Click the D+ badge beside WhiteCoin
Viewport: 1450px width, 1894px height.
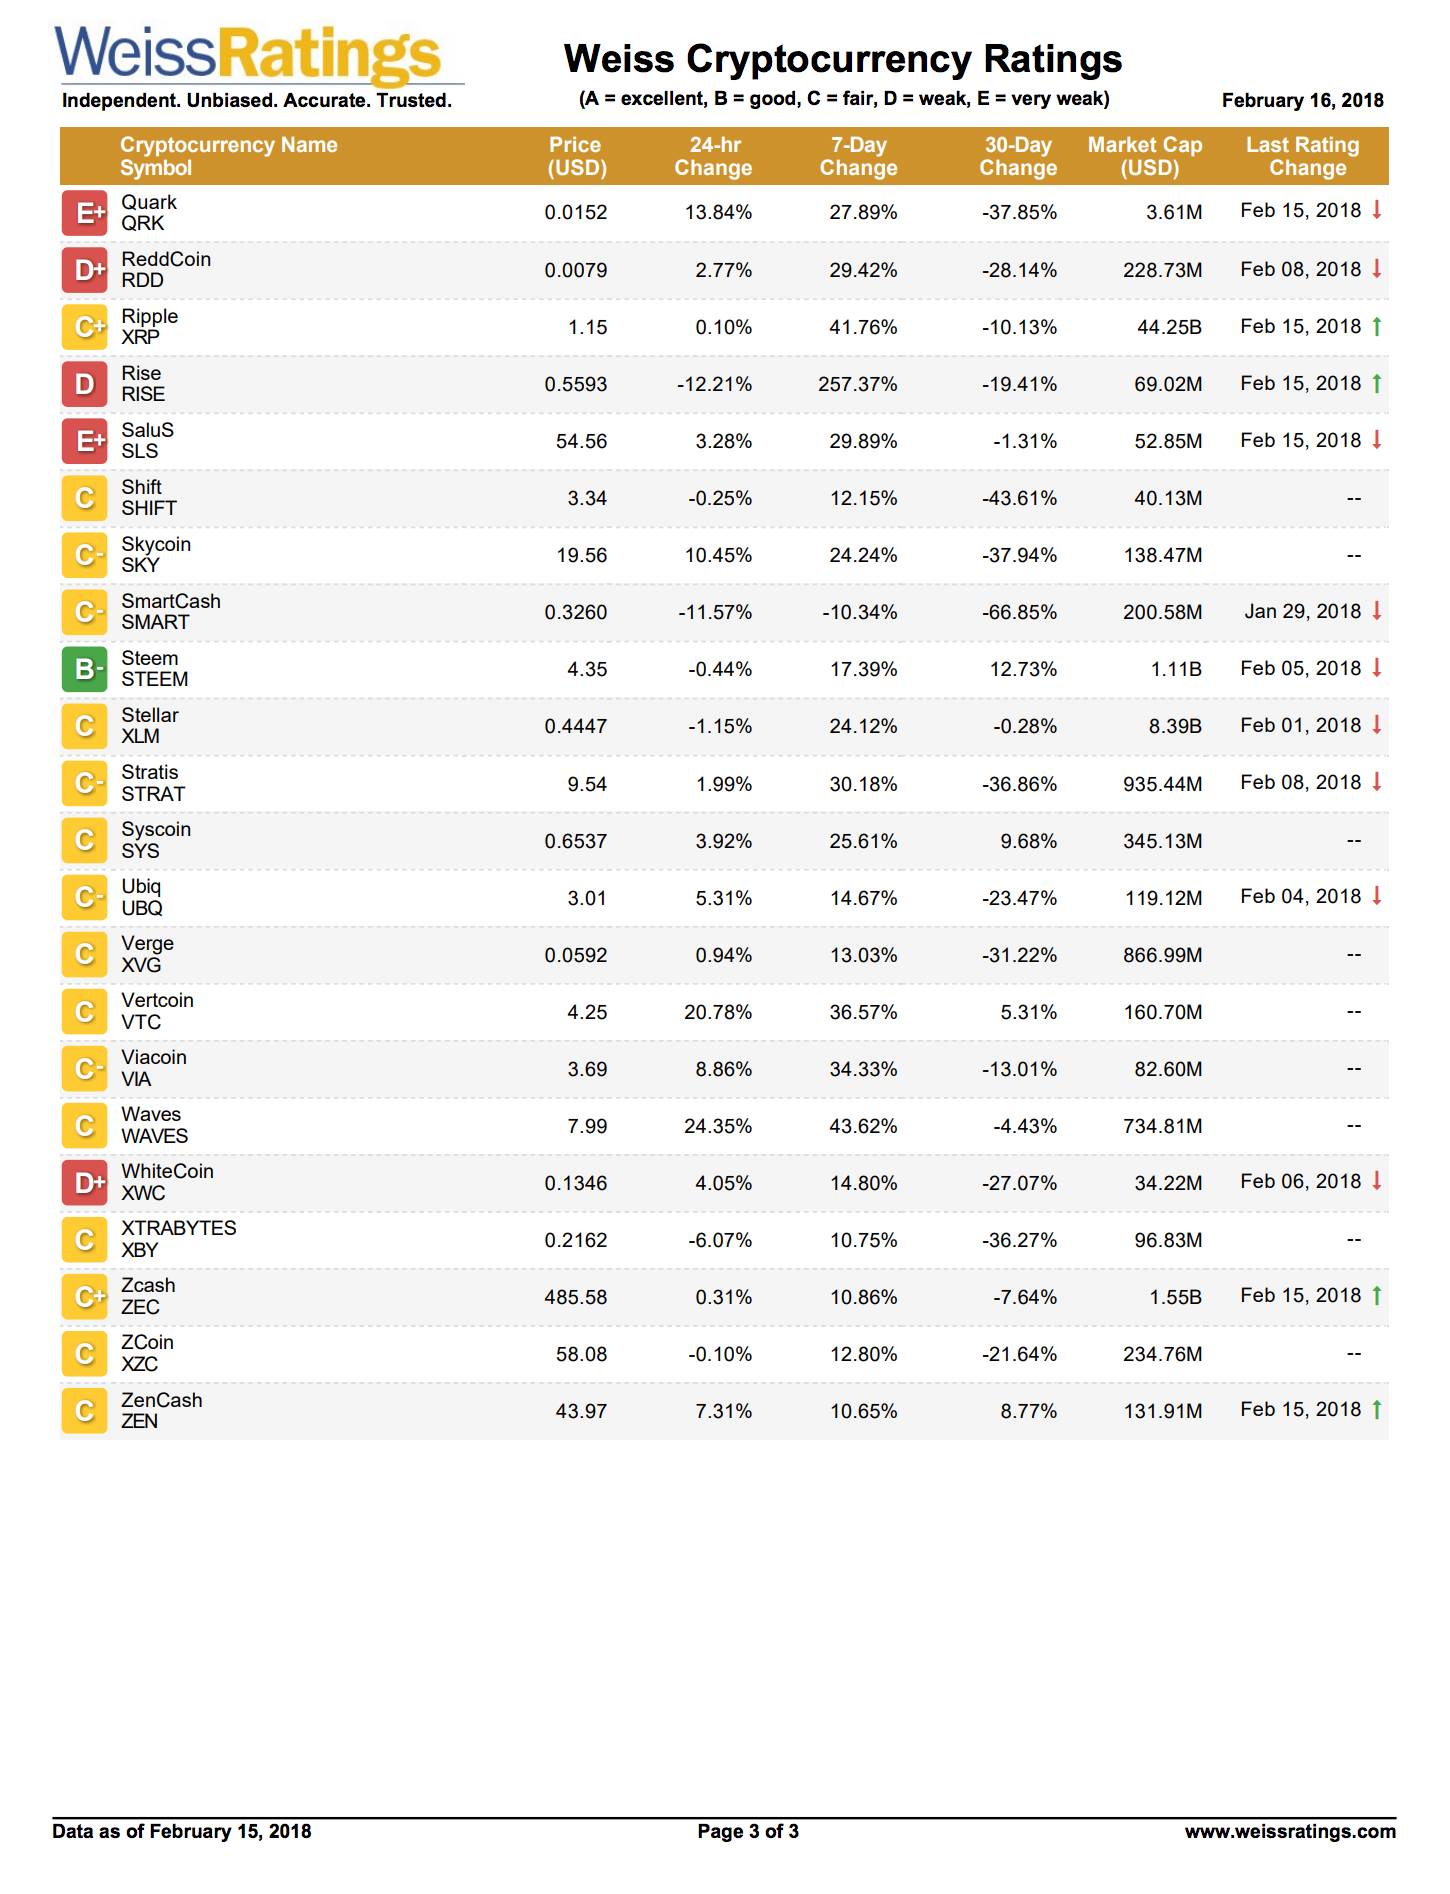(85, 1183)
